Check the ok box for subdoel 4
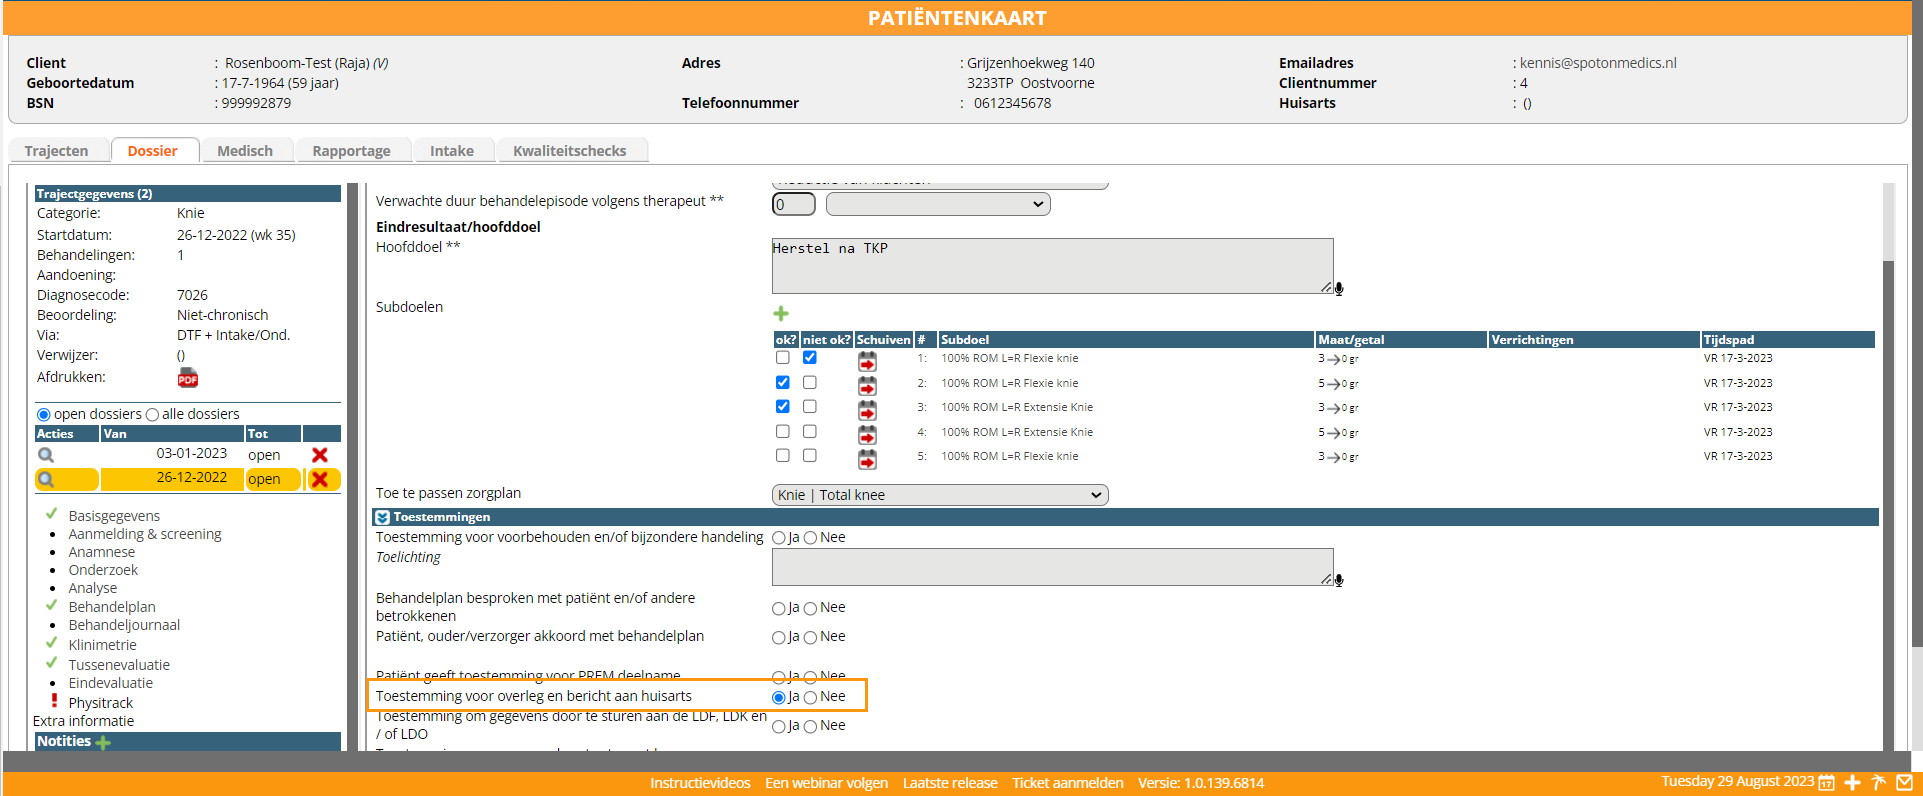The width and height of the screenshot is (1923, 796). click(783, 432)
